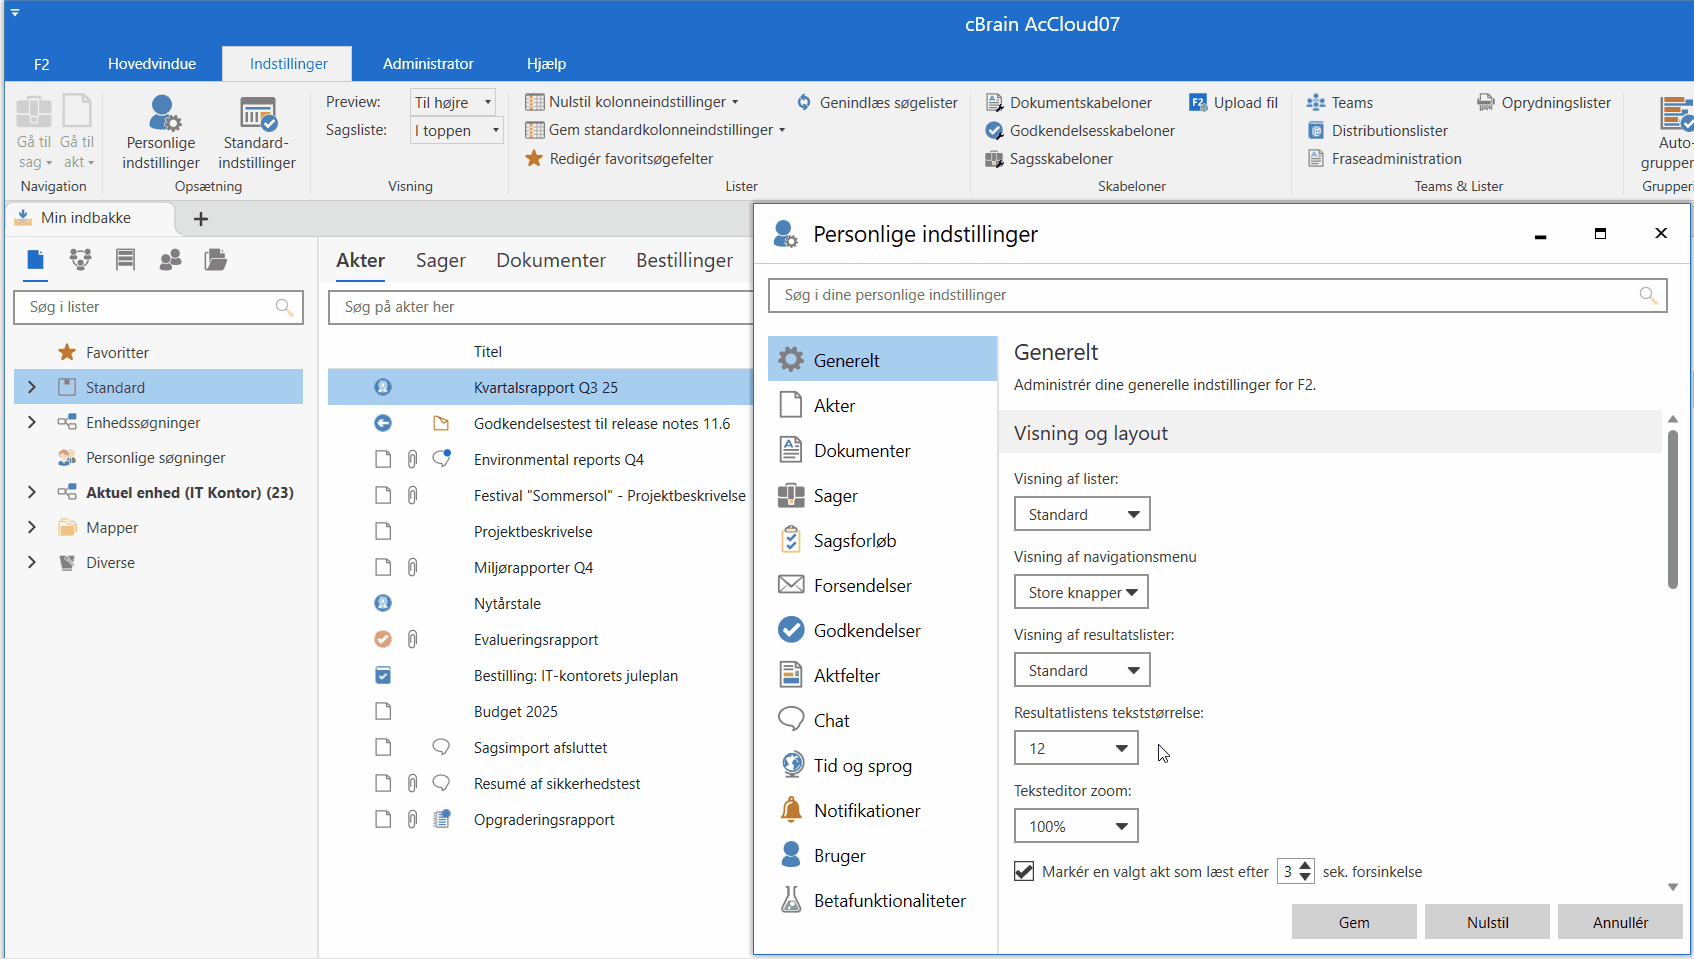Click the Nulstil button
This screenshot has height=959, width=1694.
pos(1487,922)
